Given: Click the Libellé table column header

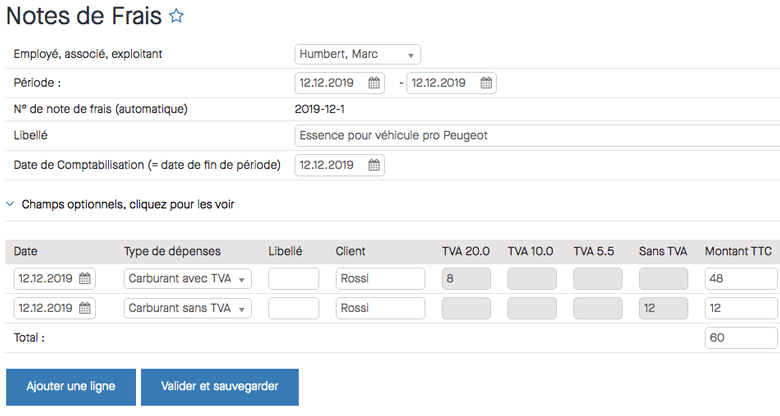Looking at the screenshot, I should [286, 251].
